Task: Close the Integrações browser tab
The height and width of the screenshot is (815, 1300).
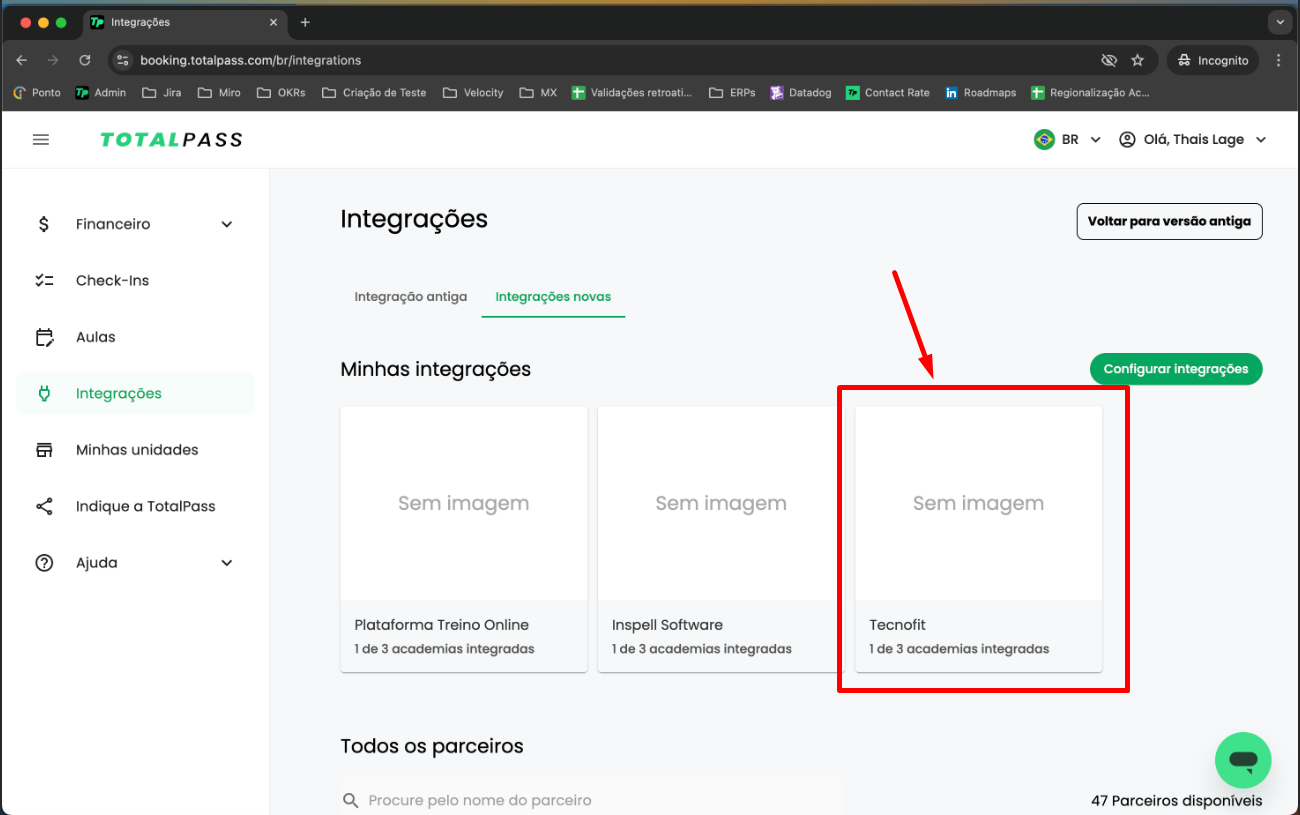Action: [x=273, y=22]
